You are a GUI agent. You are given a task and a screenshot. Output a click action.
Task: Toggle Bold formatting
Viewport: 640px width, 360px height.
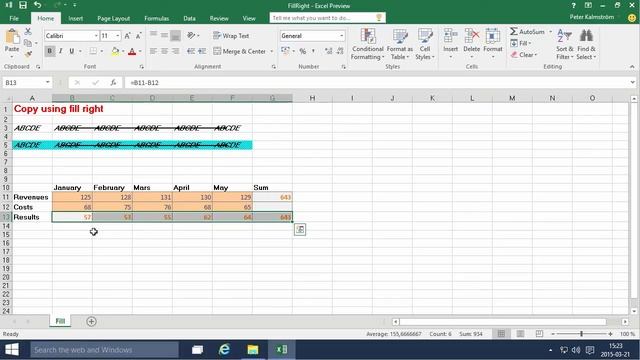tap(49, 51)
